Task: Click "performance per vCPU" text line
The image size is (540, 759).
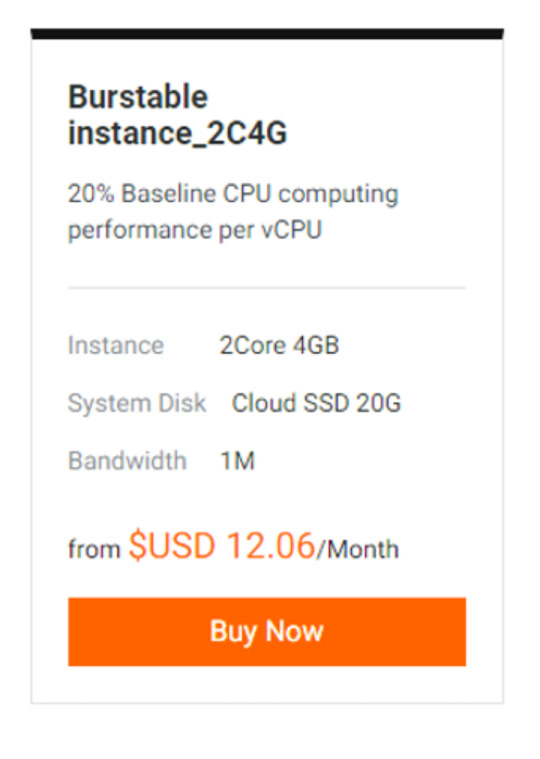Action: tap(195, 230)
